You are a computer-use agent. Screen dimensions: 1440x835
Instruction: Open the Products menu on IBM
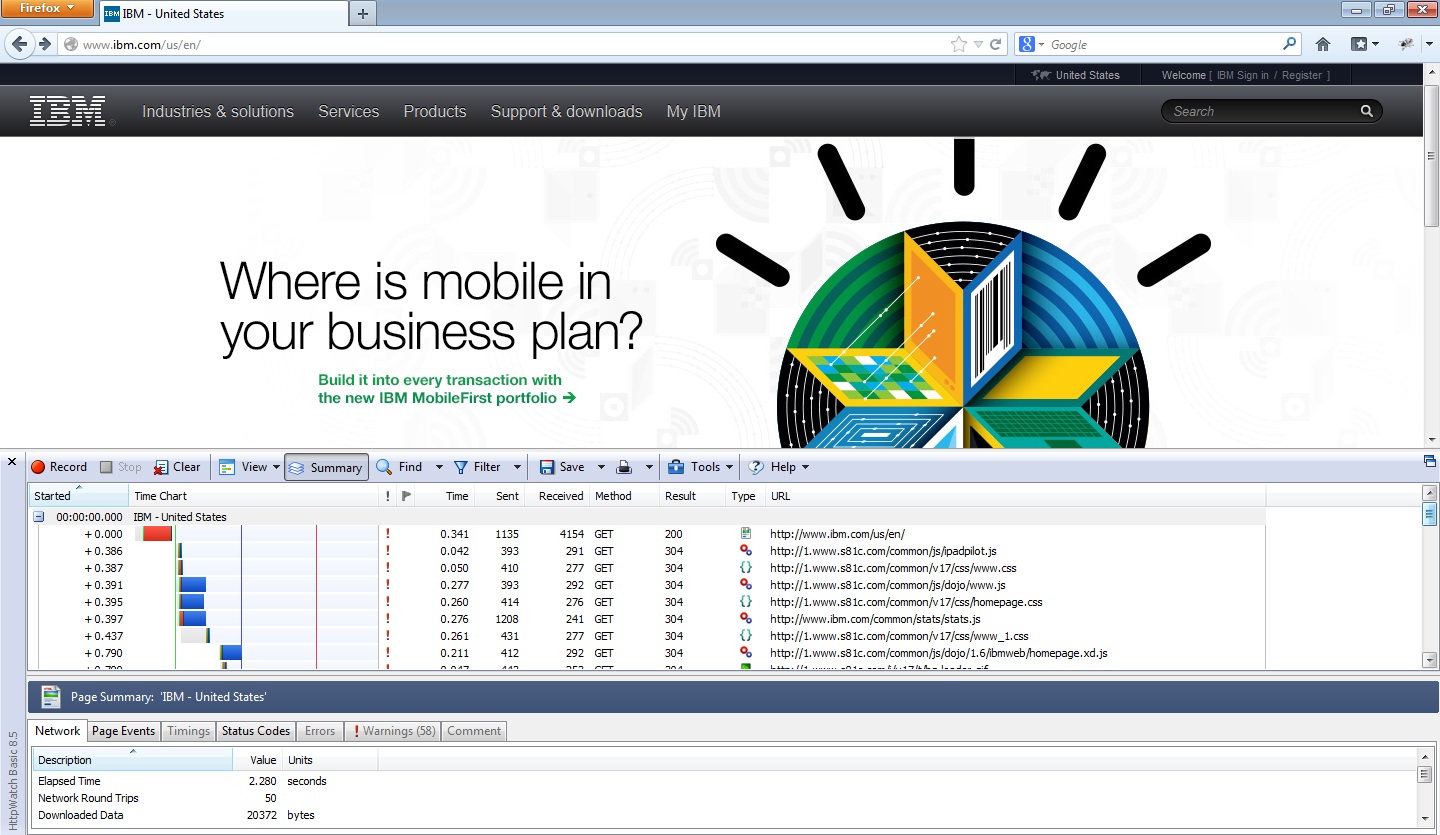coord(435,112)
